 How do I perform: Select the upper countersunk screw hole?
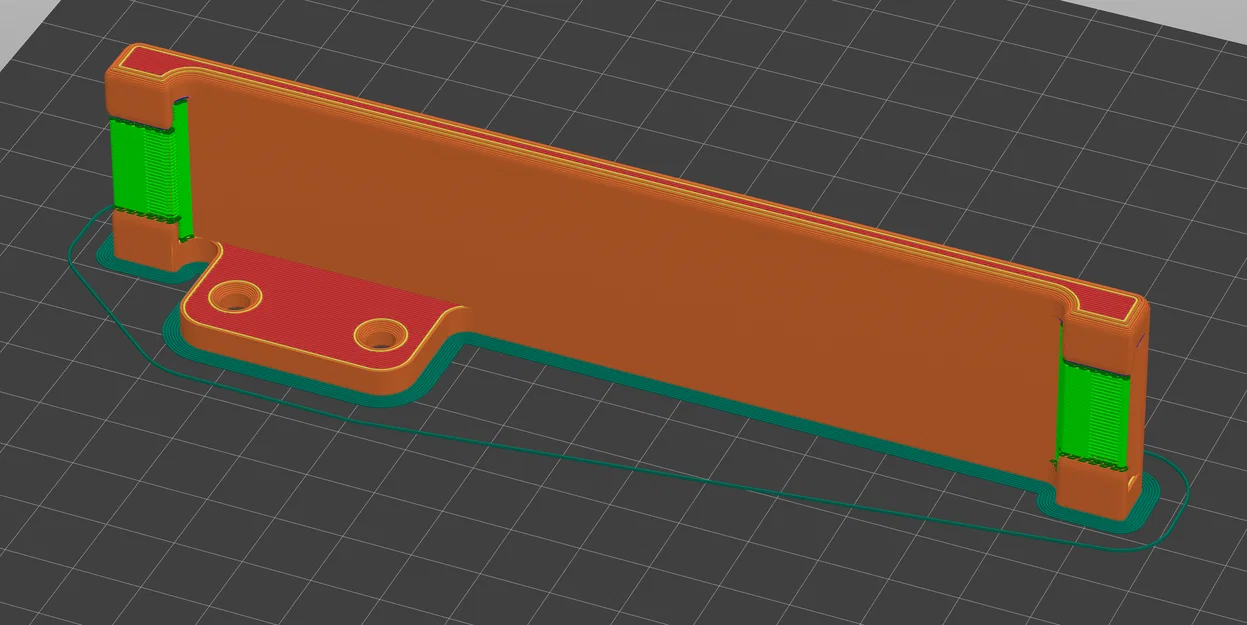pyautogui.click(x=237, y=297)
